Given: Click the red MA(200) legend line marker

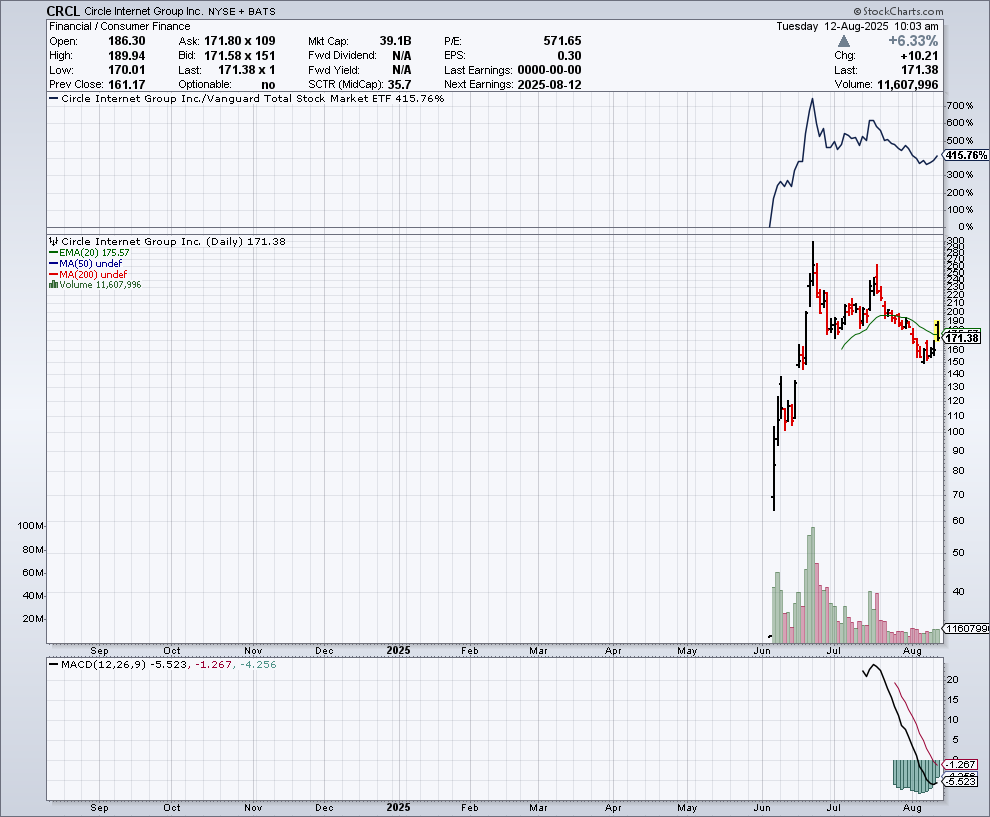Looking at the screenshot, I should 54,275.
